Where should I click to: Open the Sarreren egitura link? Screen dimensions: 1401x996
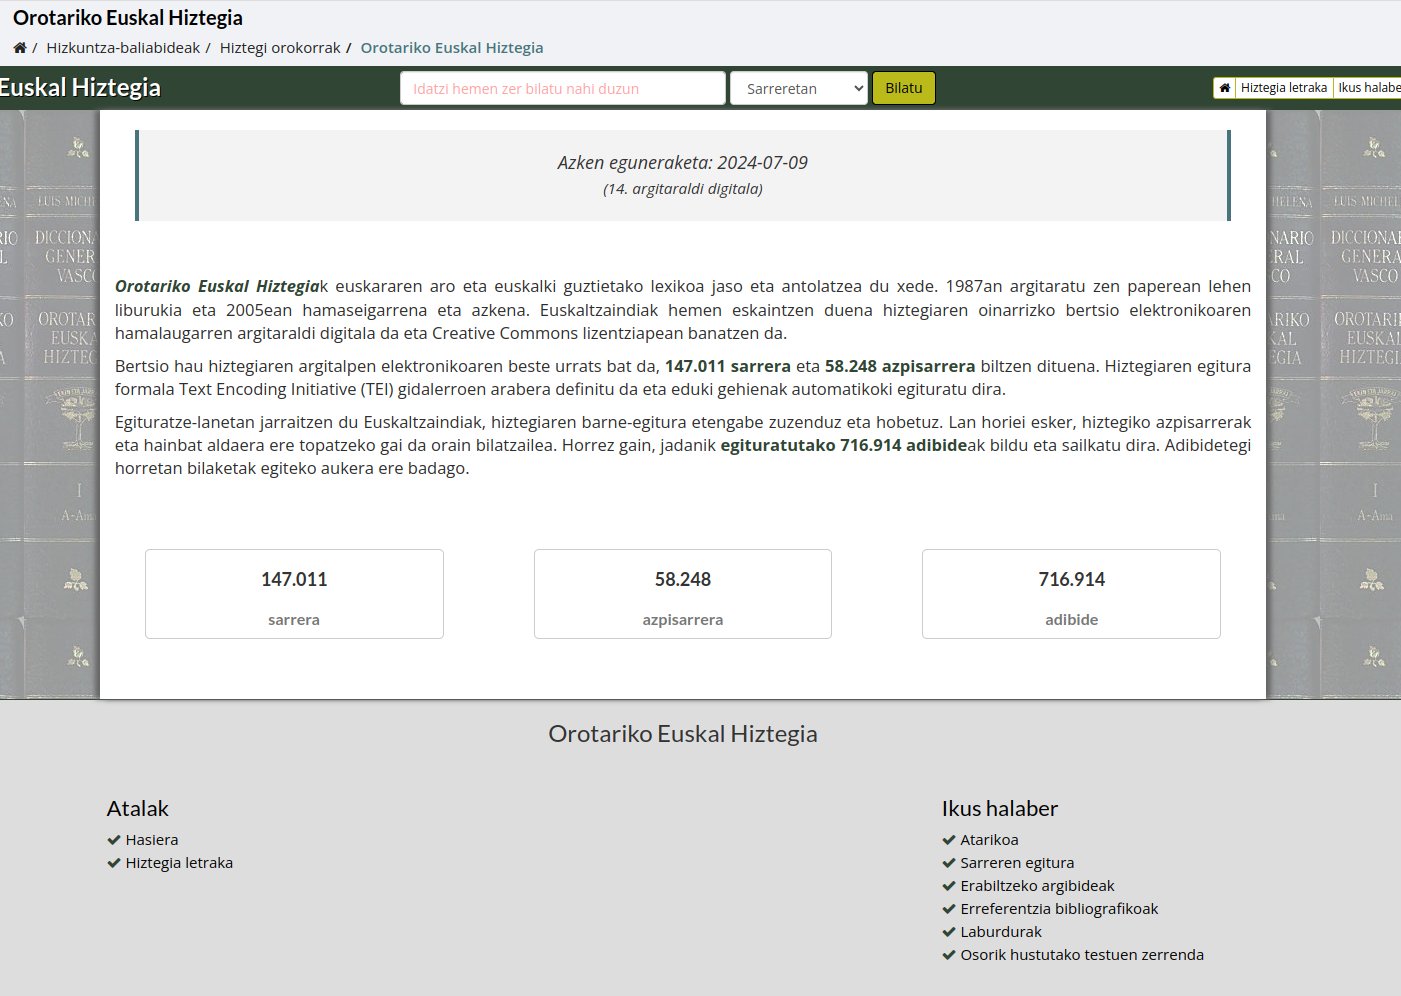tap(1017, 863)
